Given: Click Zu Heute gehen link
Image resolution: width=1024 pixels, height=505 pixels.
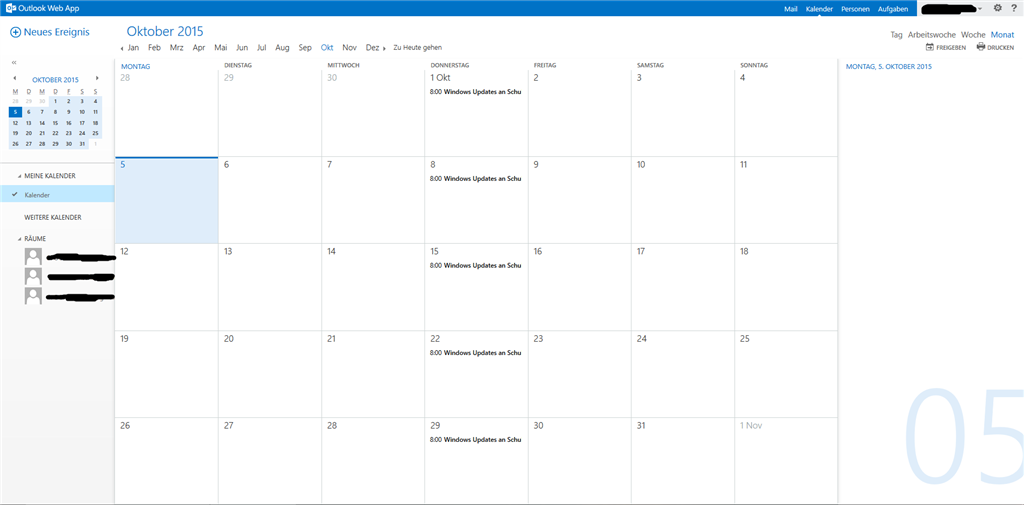Looking at the screenshot, I should pos(417,48).
